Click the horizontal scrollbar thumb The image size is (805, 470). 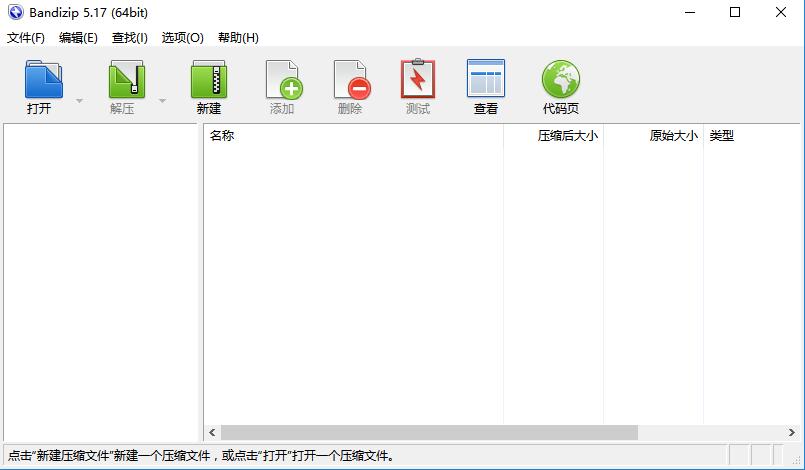429,433
